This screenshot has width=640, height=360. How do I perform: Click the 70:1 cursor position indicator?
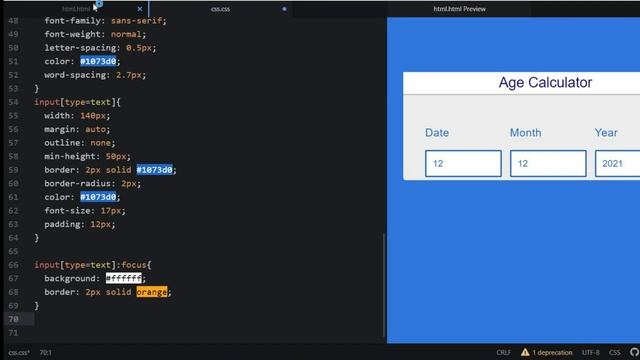coord(45,353)
